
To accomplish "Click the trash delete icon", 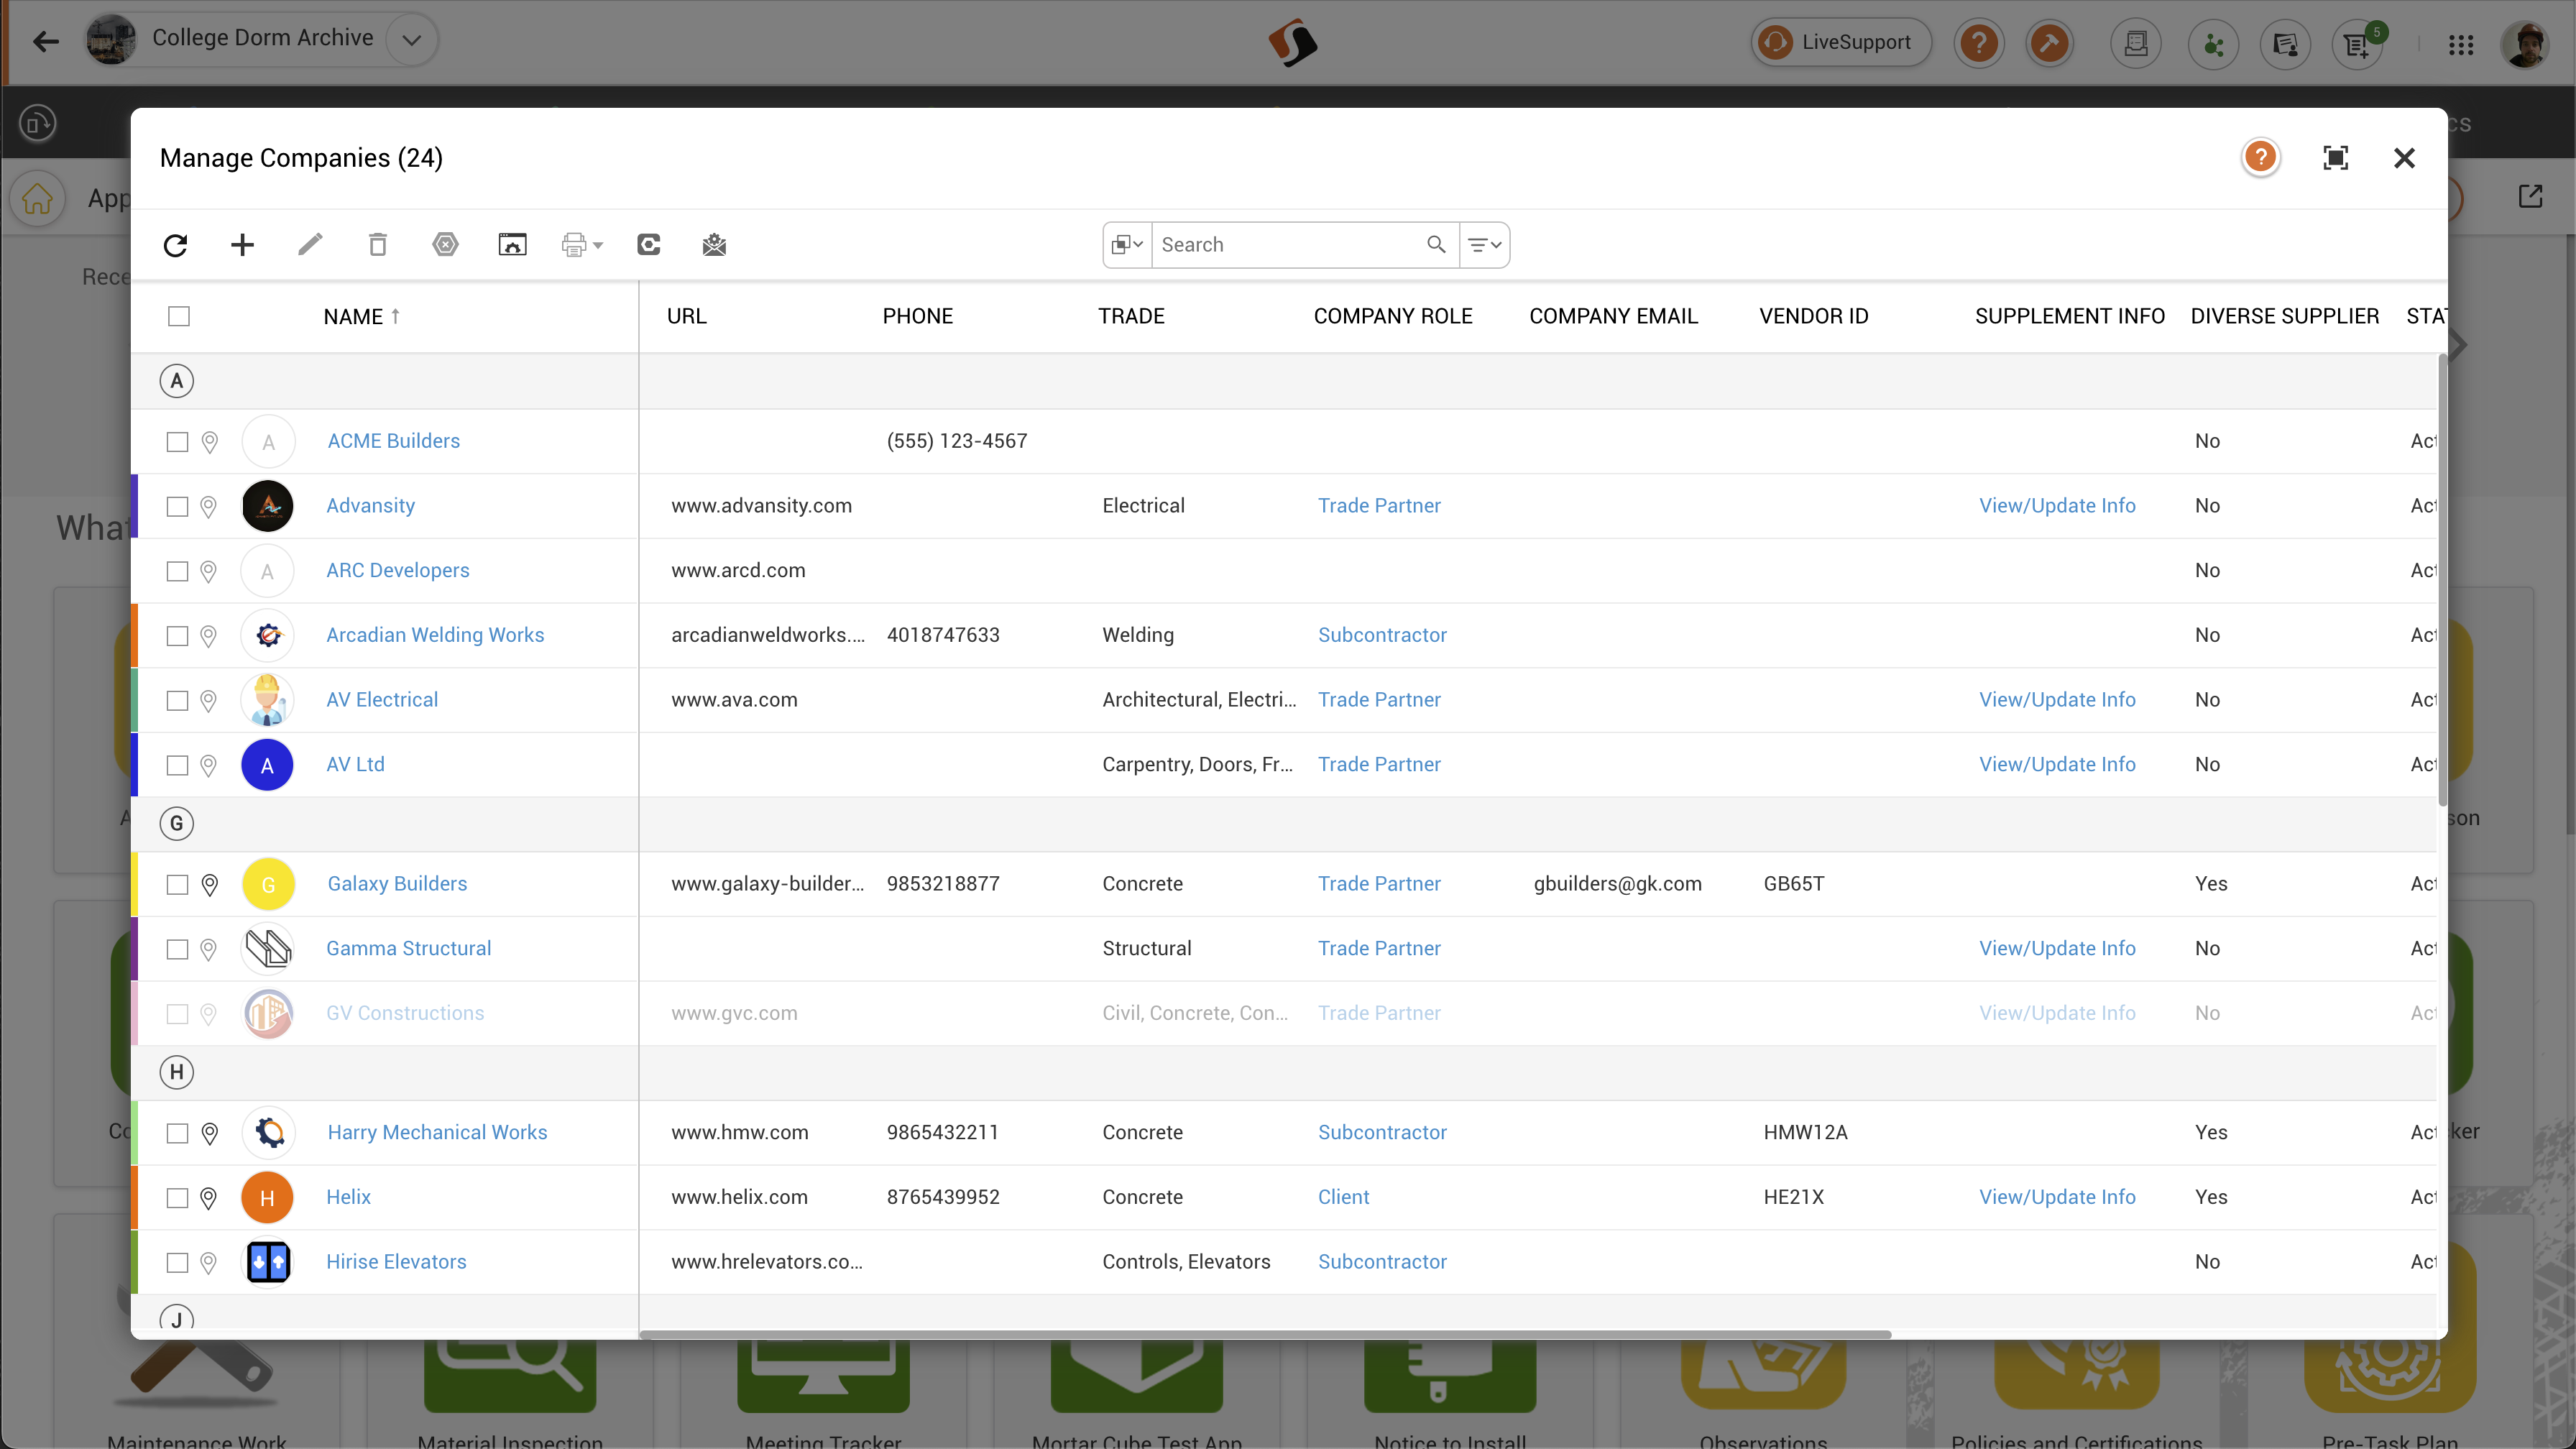I will tap(377, 245).
